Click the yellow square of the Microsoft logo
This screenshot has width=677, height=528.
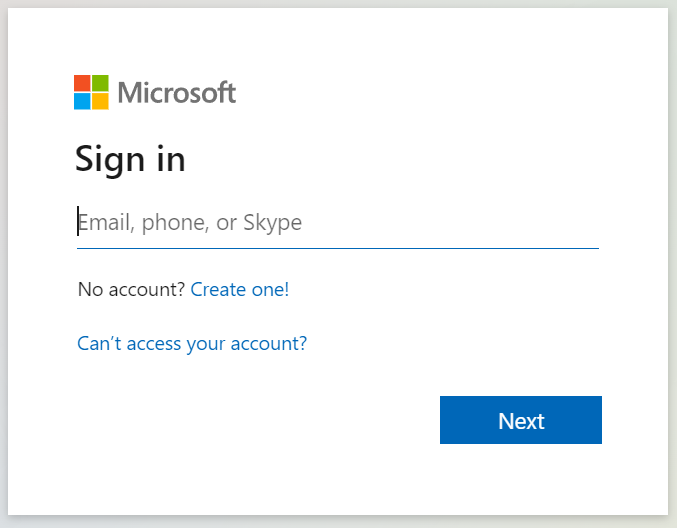(x=100, y=101)
